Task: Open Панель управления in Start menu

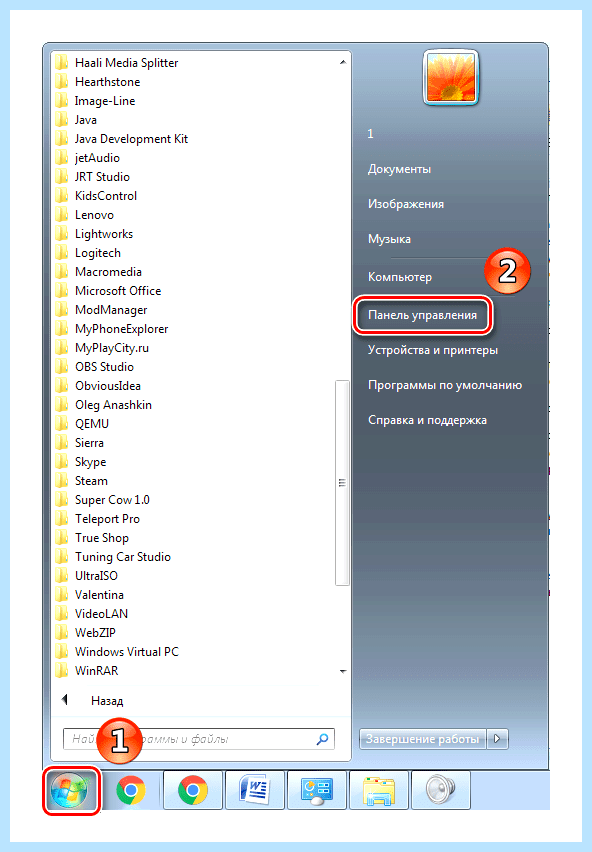Action: click(x=423, y=315)
